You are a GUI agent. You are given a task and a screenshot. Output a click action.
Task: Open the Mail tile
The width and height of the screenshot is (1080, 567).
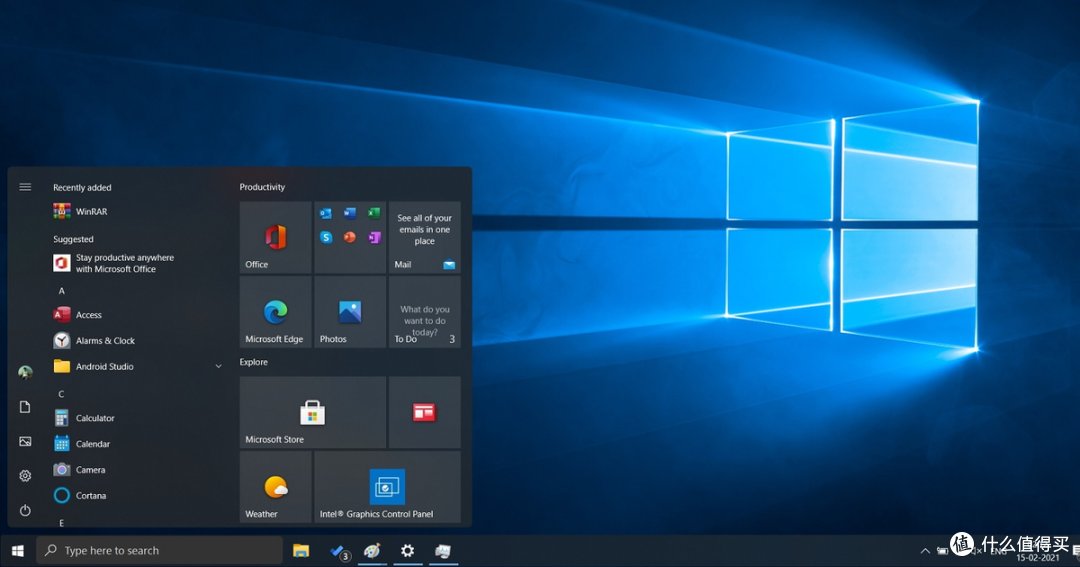(x=424, y=238)
